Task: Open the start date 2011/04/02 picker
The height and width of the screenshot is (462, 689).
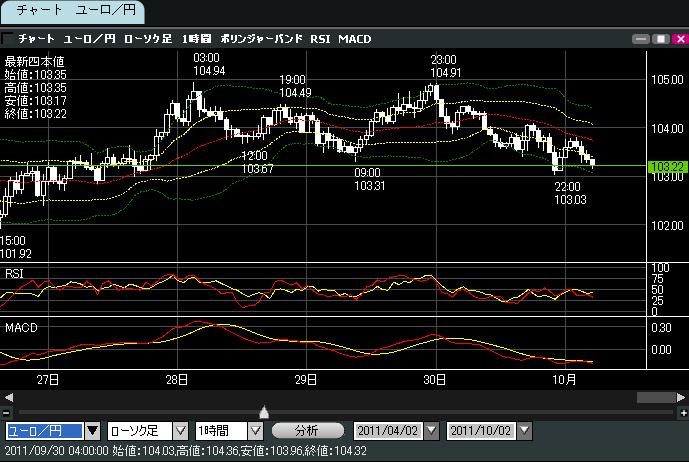Action: click(x=431, y=431)
